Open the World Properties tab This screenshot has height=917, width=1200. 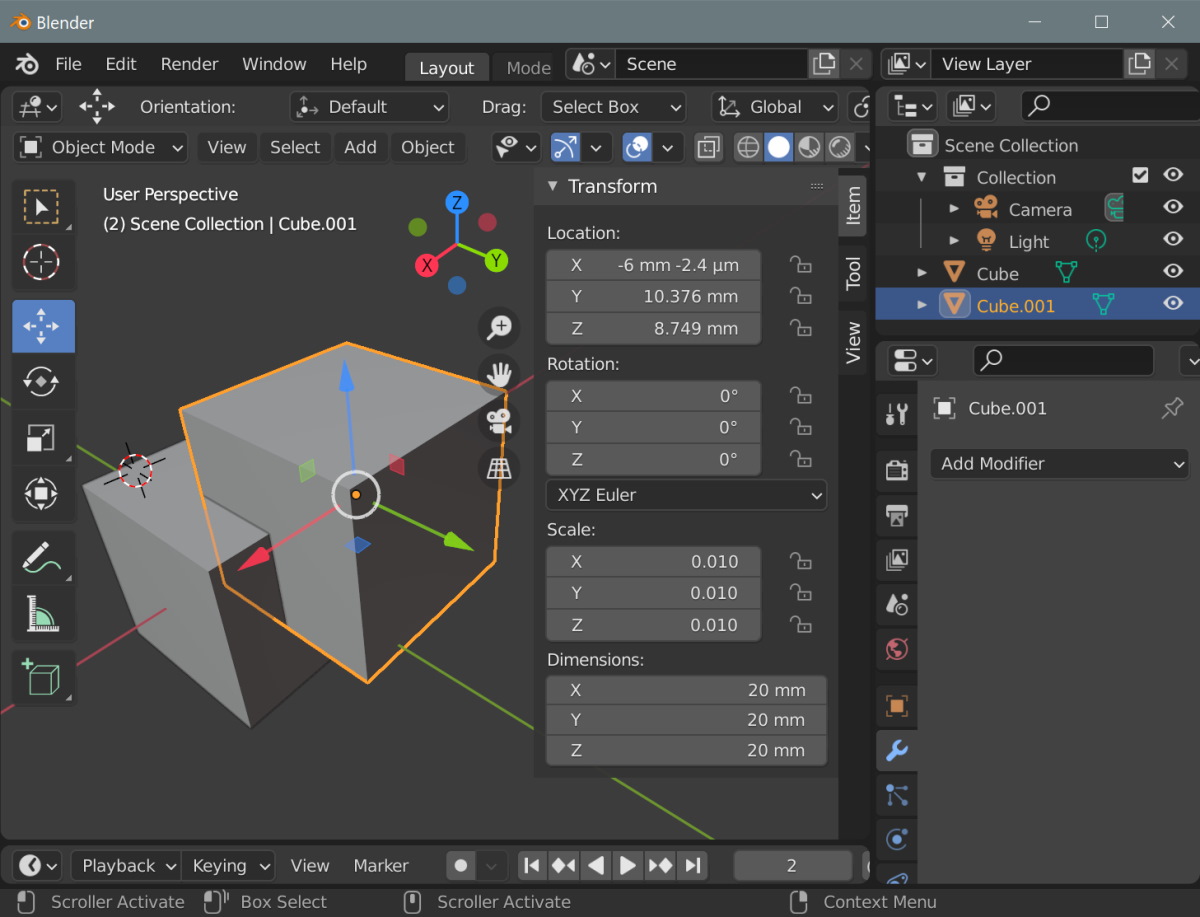(x=896, y=649)
